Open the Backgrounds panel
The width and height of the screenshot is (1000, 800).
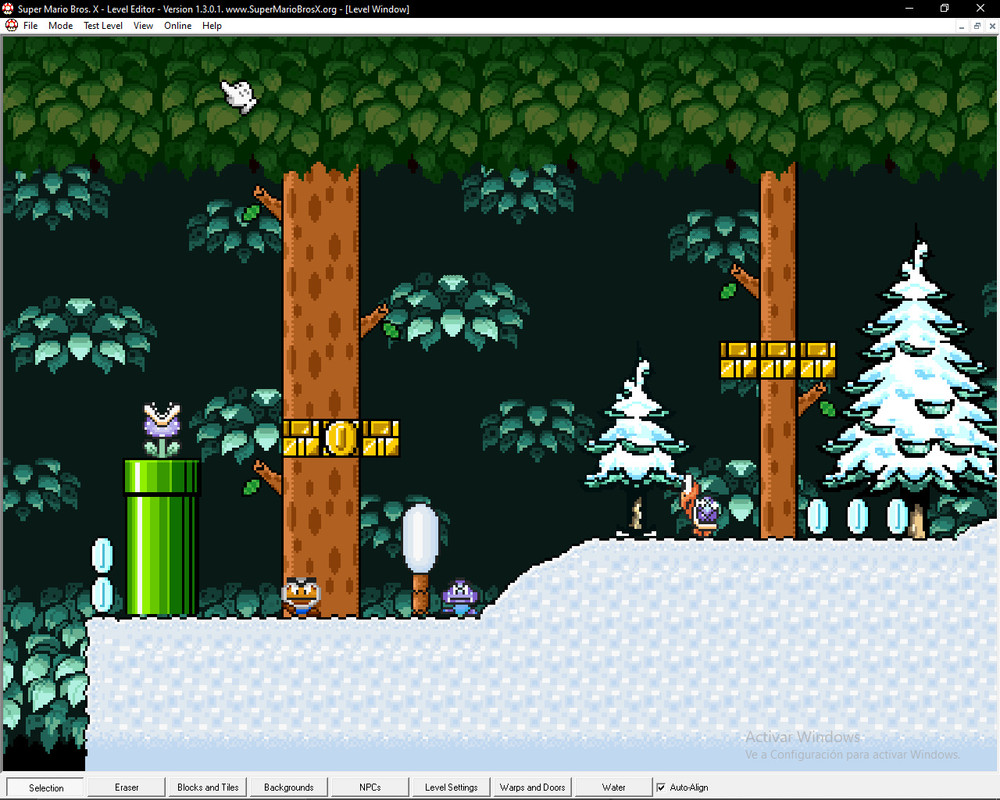click(289, 787)
